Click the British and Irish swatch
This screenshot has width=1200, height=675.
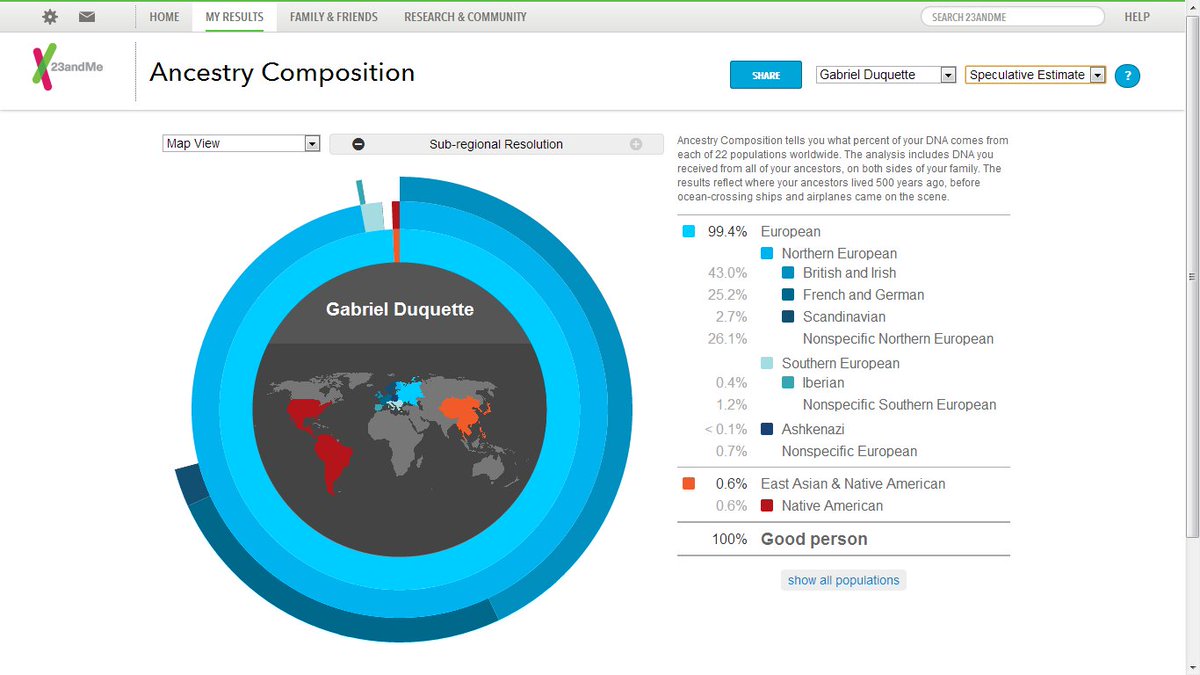[789, 273]
